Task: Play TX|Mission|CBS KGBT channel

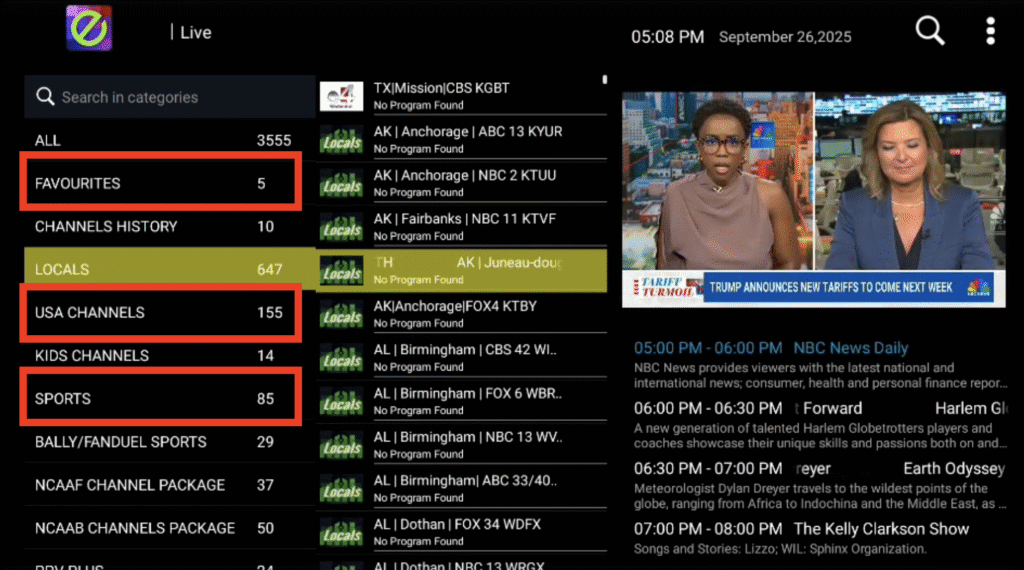Action: [462, 96]
